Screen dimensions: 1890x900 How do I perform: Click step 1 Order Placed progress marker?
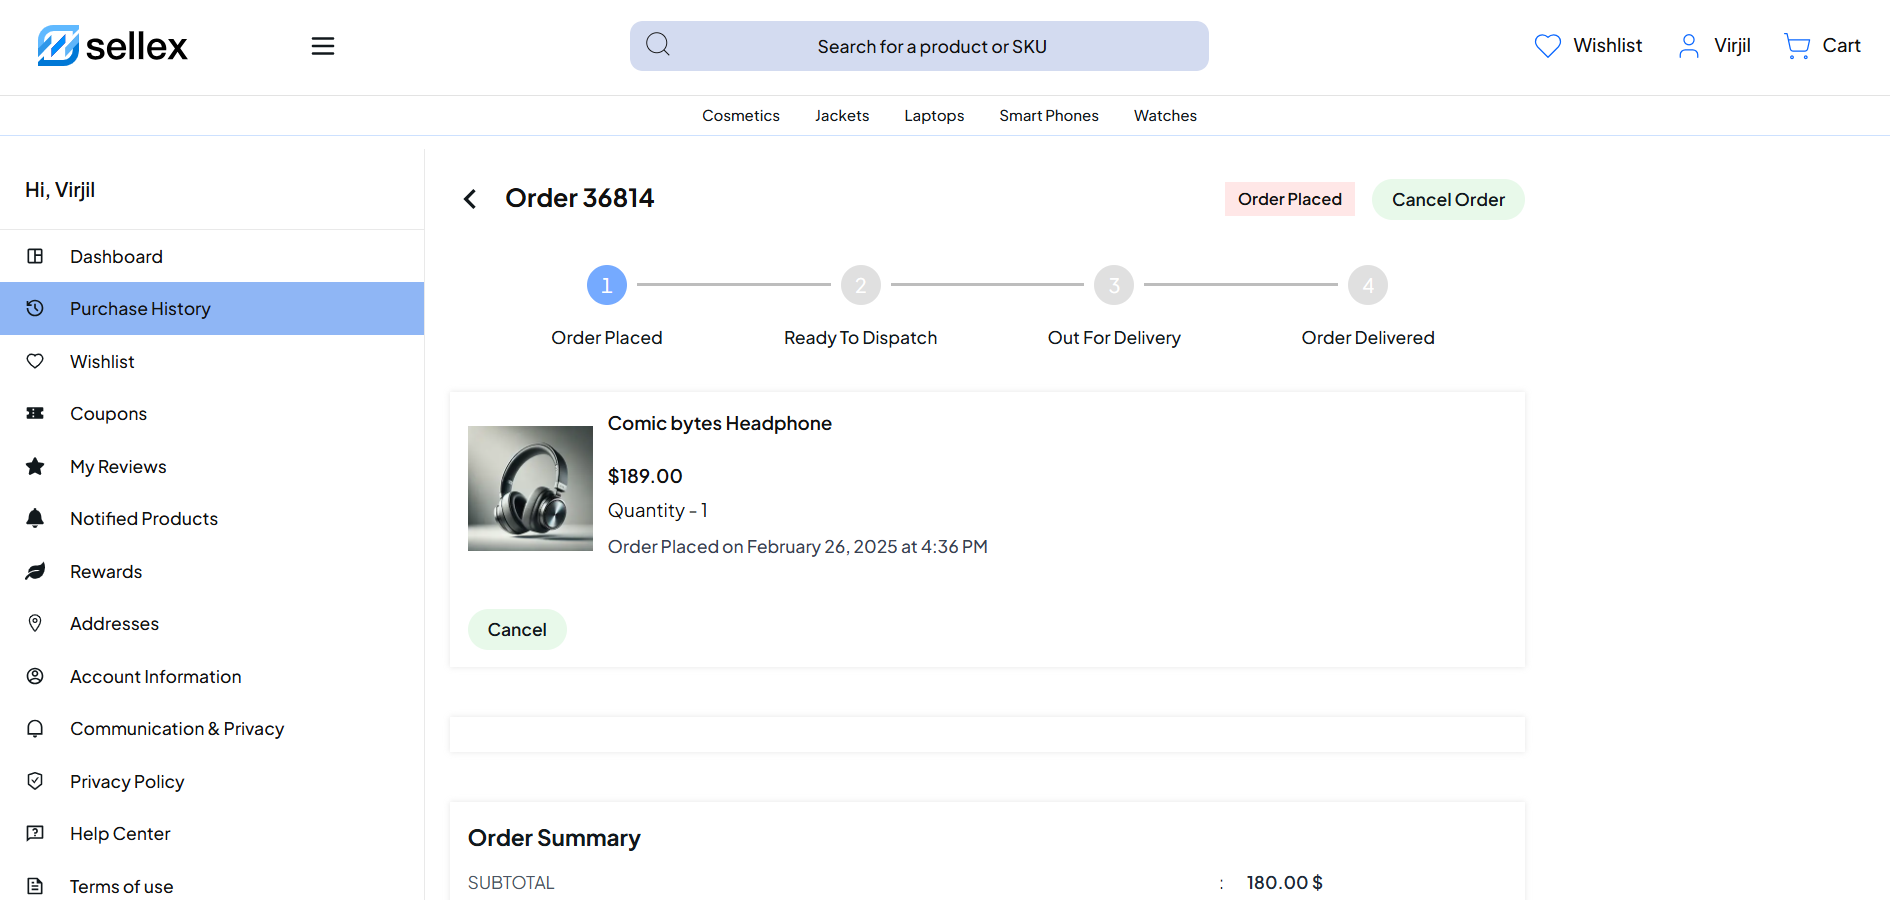pyautogui.click(x=606, y=285)
